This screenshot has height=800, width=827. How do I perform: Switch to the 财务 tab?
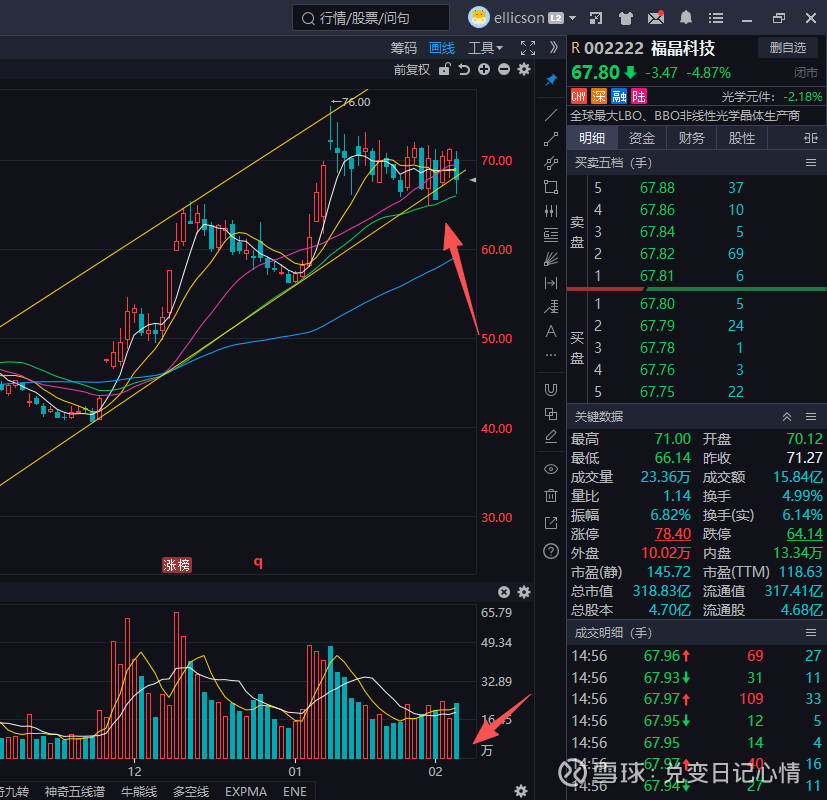click(692, 138)
